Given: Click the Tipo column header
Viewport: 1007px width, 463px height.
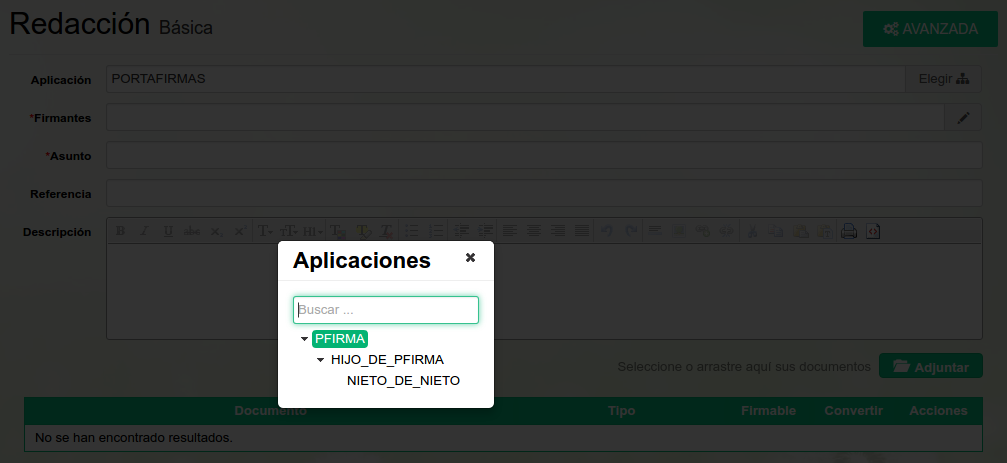Looking at the screenshot, I should coord(622,410).
